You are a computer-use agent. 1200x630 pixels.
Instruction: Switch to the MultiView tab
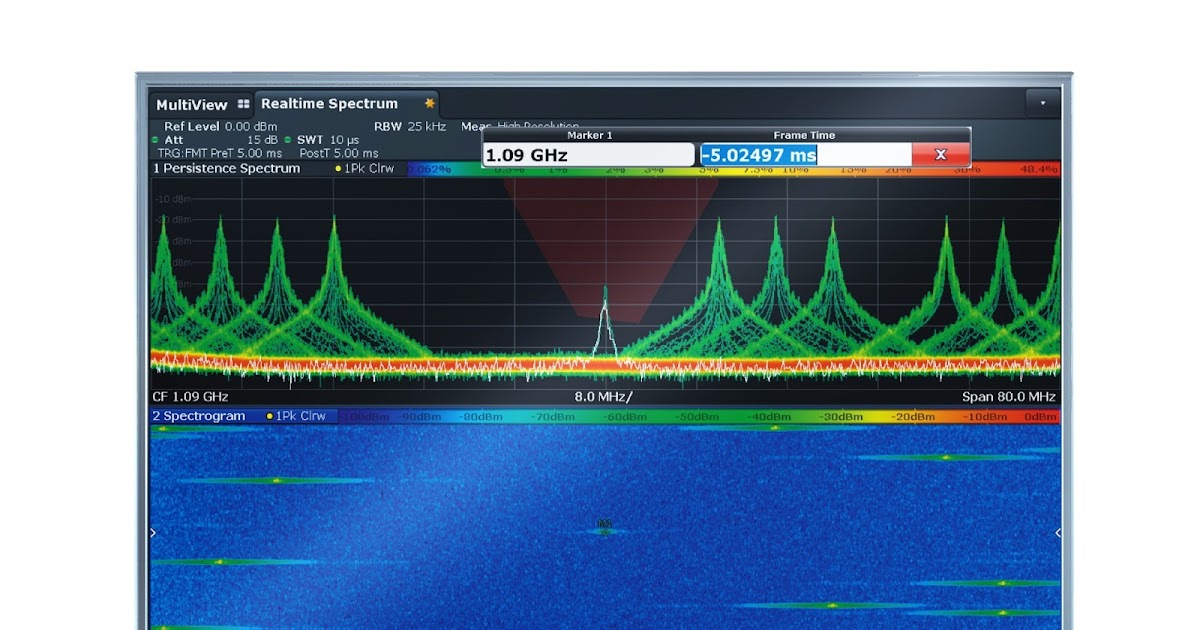[192, 105]
